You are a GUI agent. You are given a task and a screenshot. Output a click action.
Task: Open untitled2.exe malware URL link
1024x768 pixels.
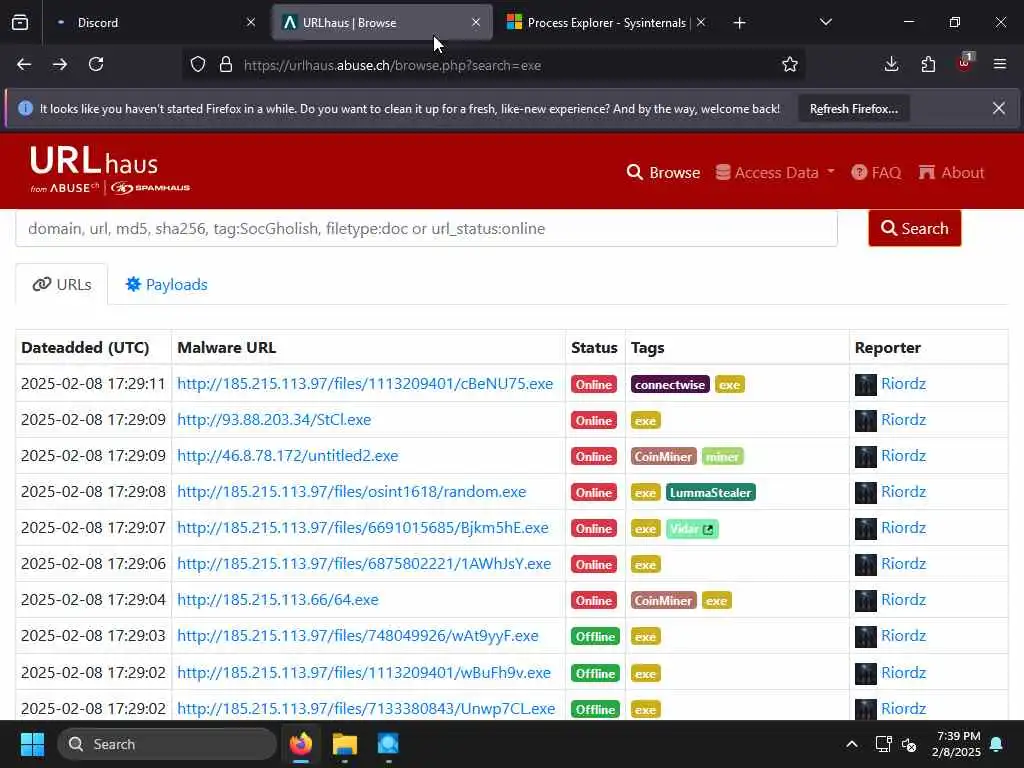pyautogui.click(x=287, y=456)
